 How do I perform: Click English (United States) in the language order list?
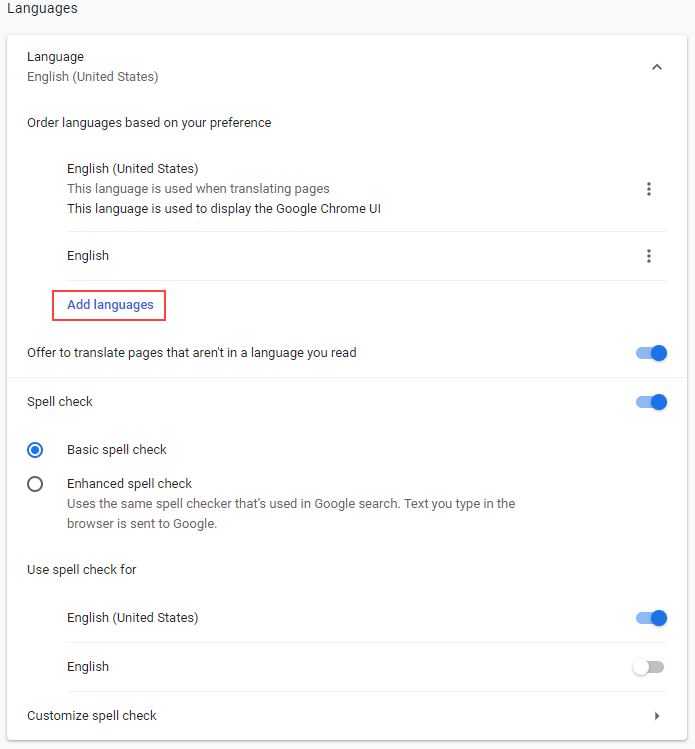[133, 169]
